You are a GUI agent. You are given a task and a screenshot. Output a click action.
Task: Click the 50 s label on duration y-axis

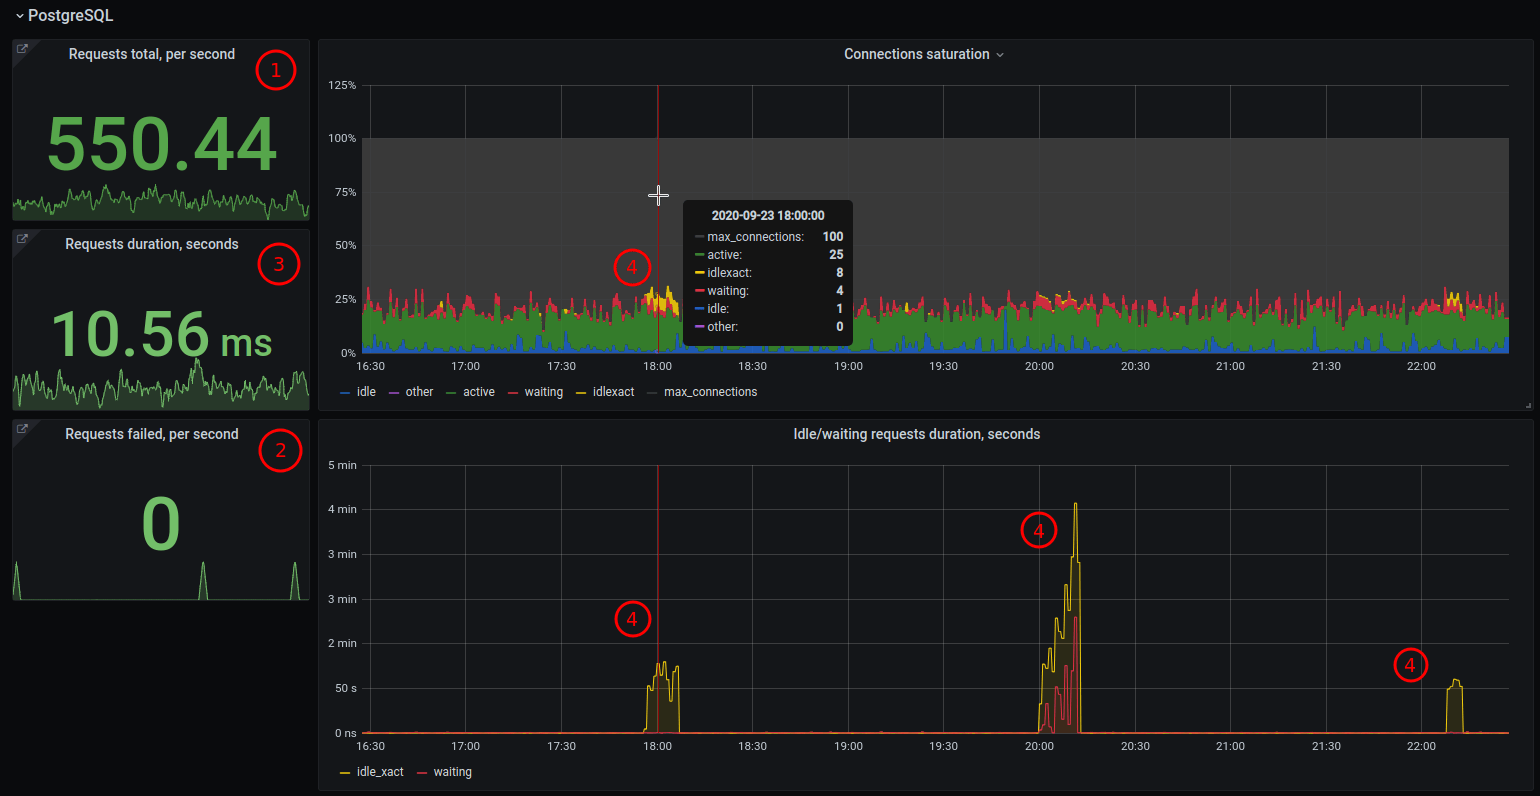tap(346, 688)
